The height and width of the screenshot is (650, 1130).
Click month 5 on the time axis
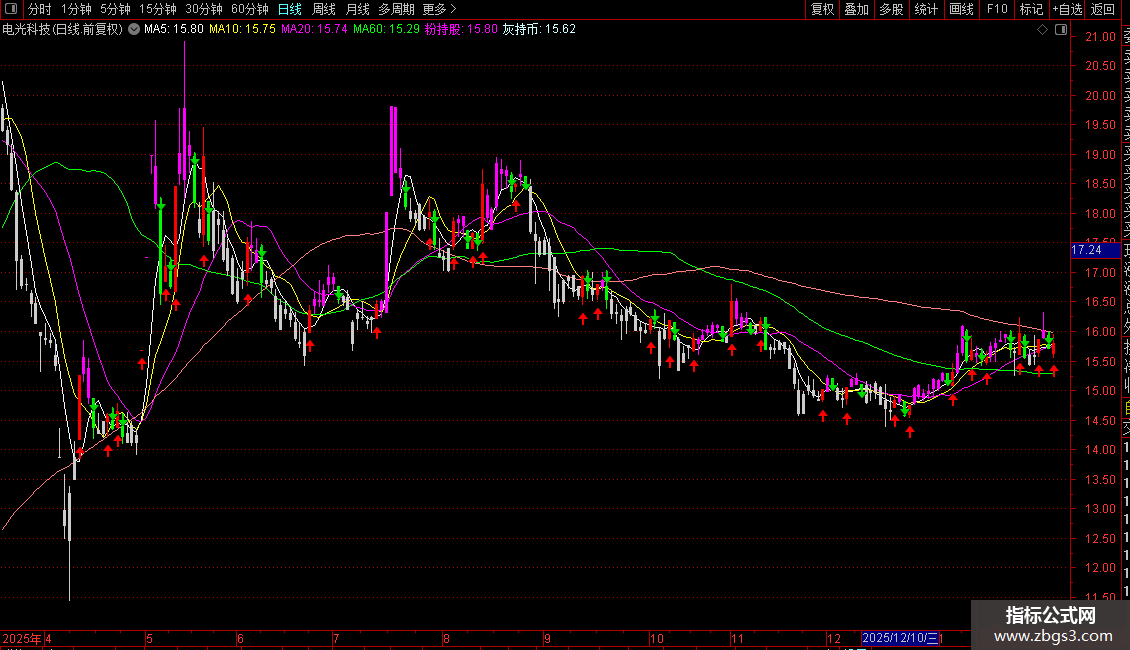(150, 638)
